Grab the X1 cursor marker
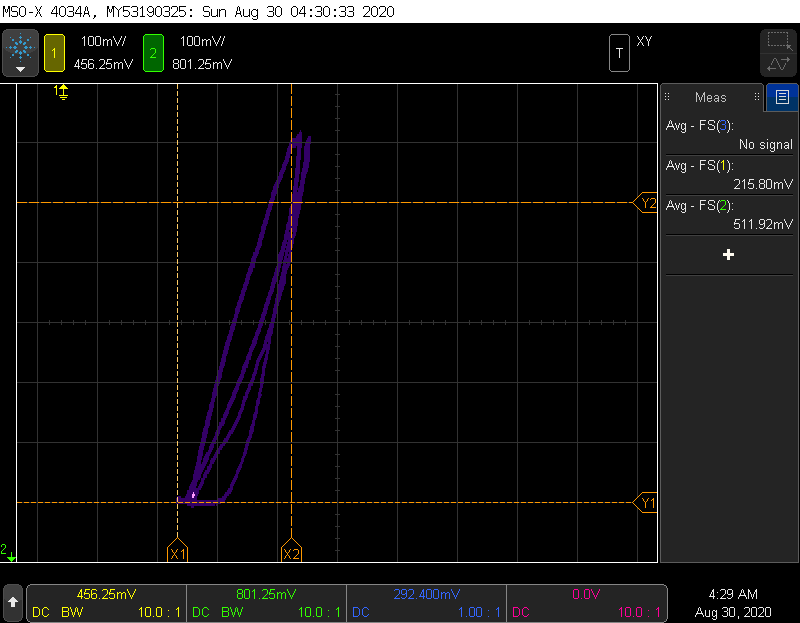 [177, 552]
